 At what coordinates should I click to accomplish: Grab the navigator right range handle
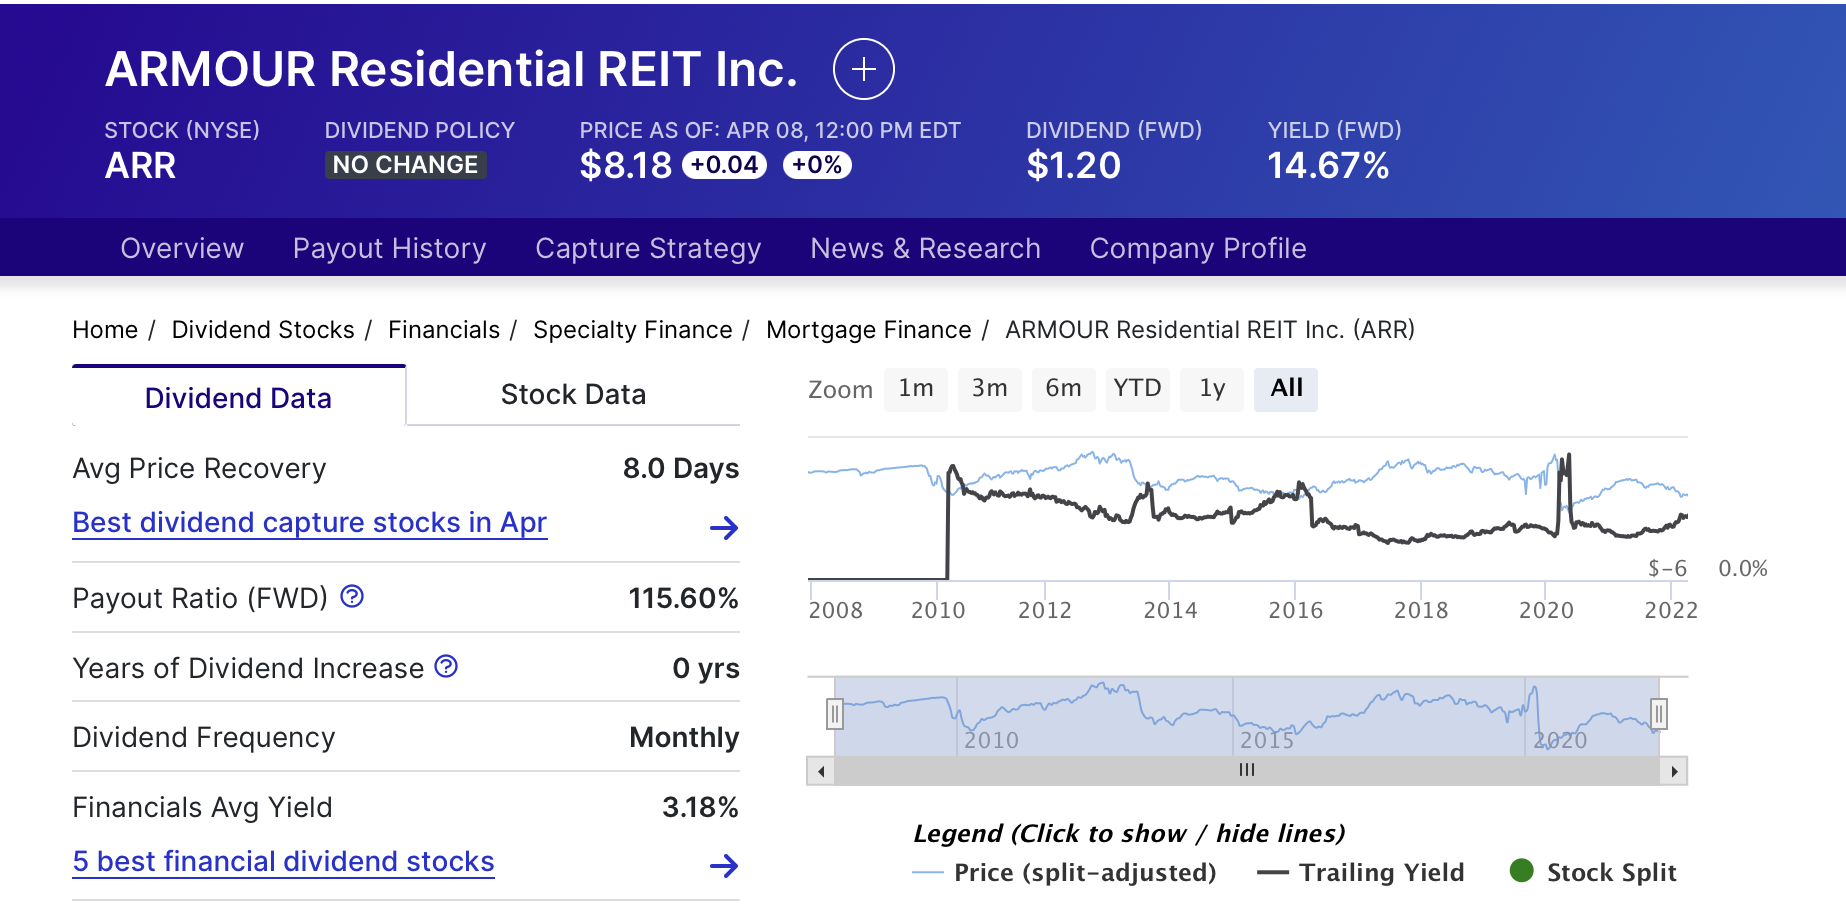[1659, 714]
